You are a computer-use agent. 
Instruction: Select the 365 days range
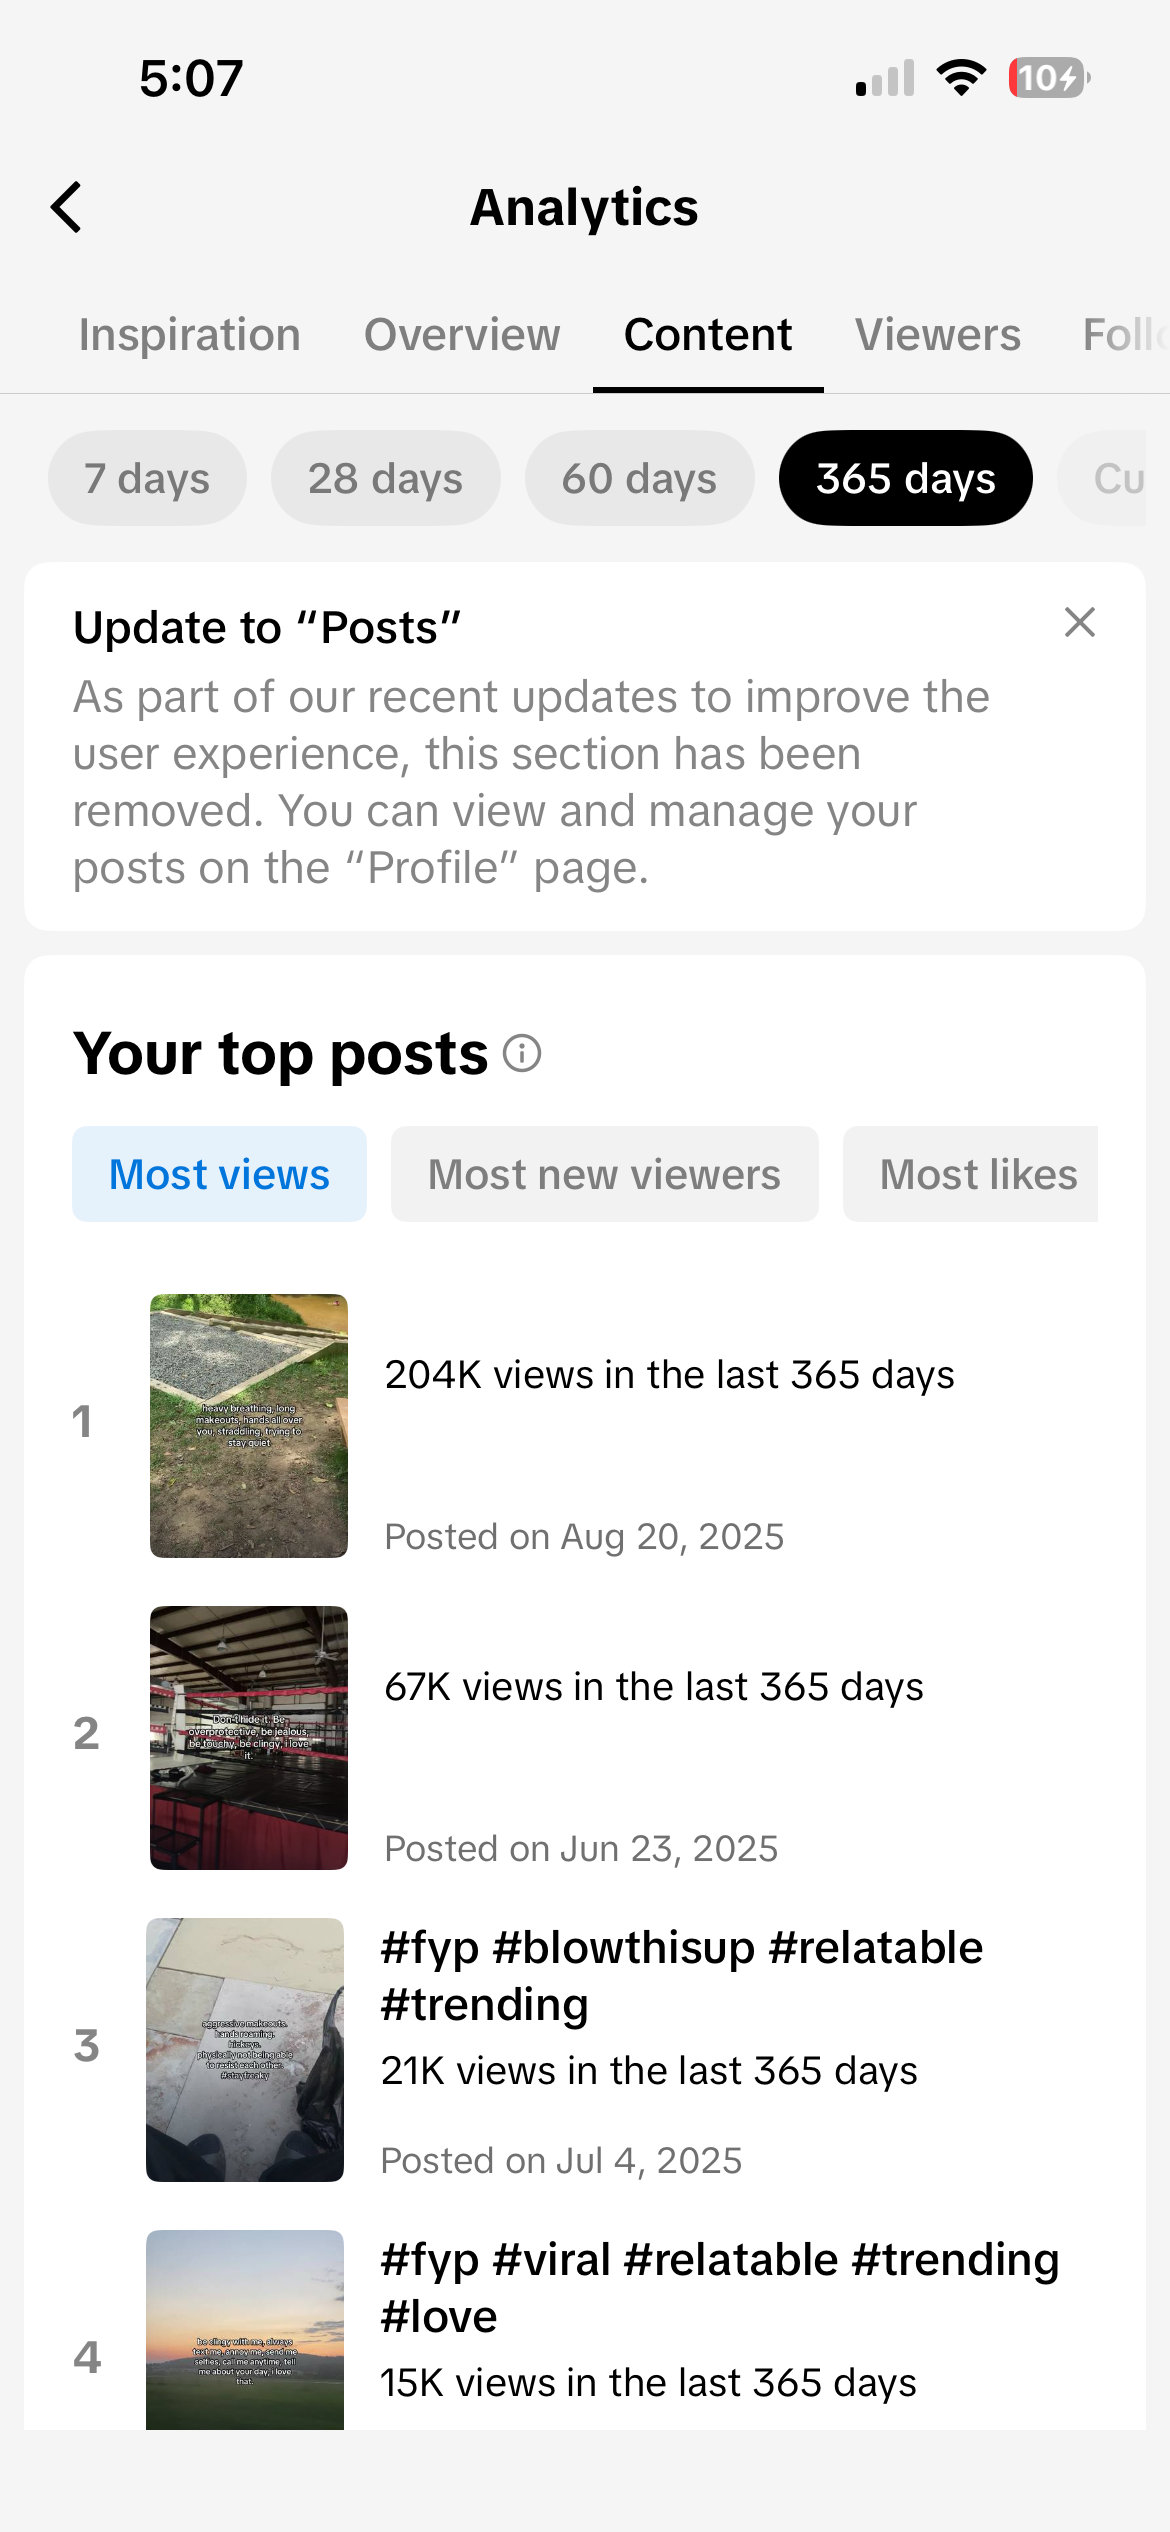[906, 478]
